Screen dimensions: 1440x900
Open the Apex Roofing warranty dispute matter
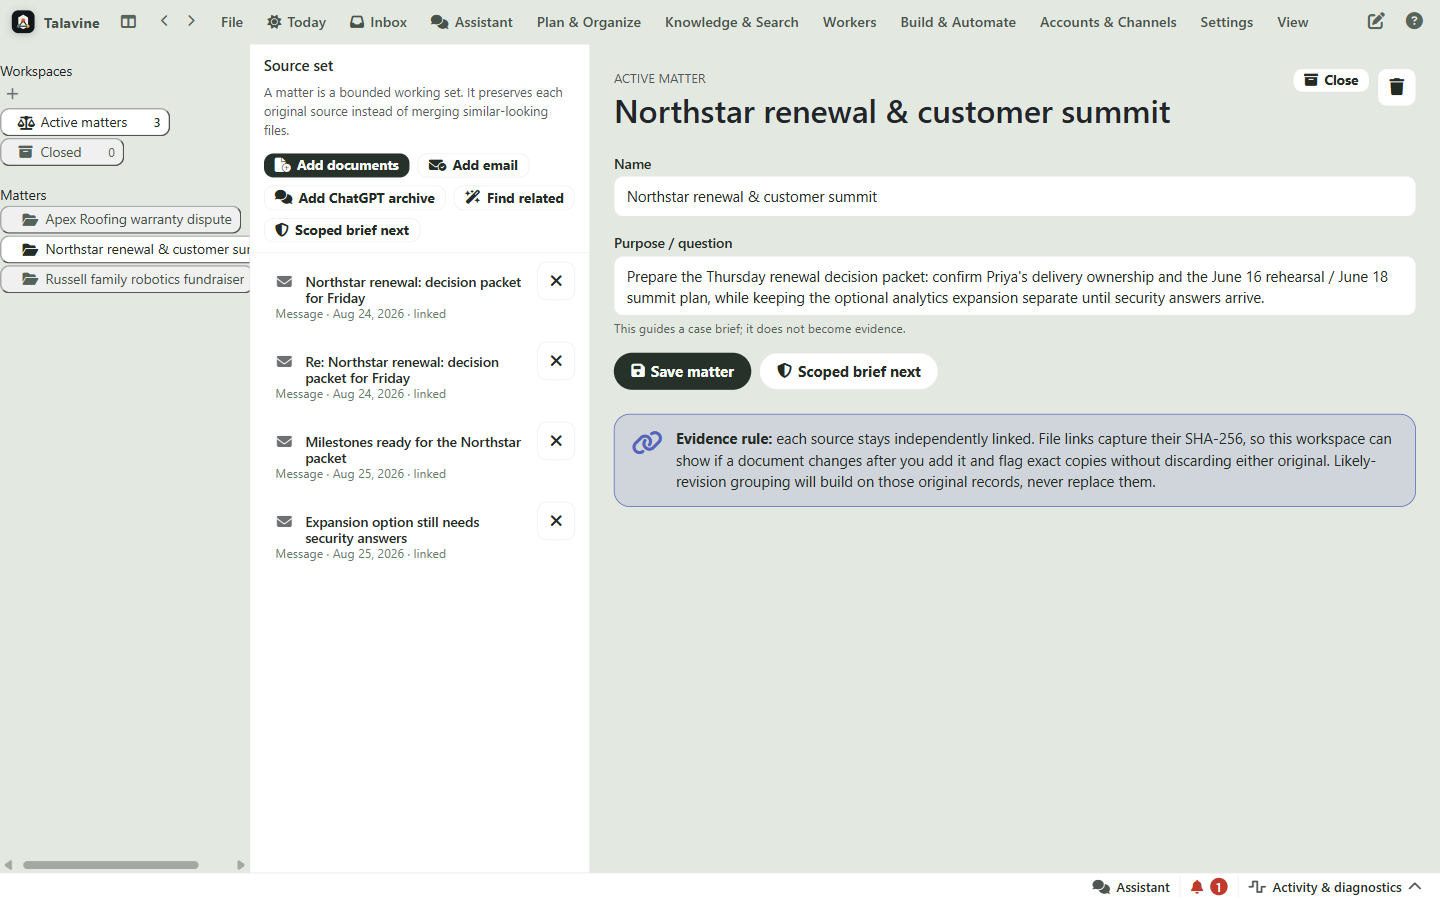[121, 219]
